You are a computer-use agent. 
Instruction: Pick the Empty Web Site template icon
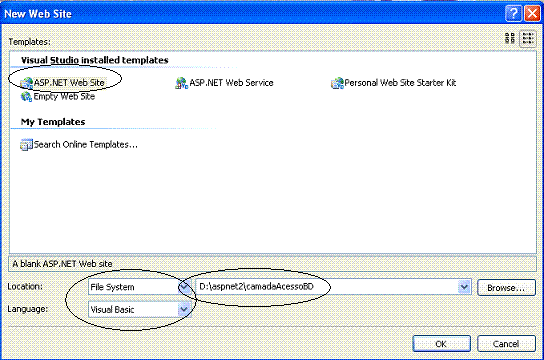tap(26, 97)
